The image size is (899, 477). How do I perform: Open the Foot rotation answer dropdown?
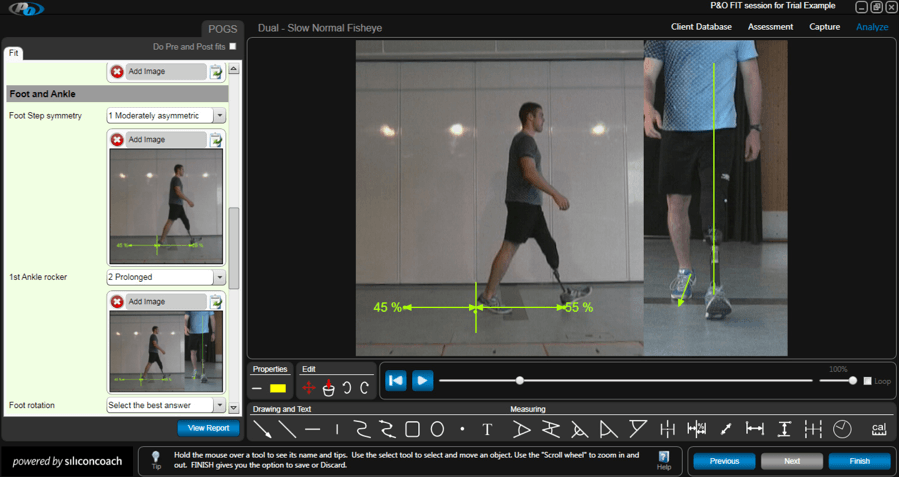pyautogui.click(x=219, y=406)
